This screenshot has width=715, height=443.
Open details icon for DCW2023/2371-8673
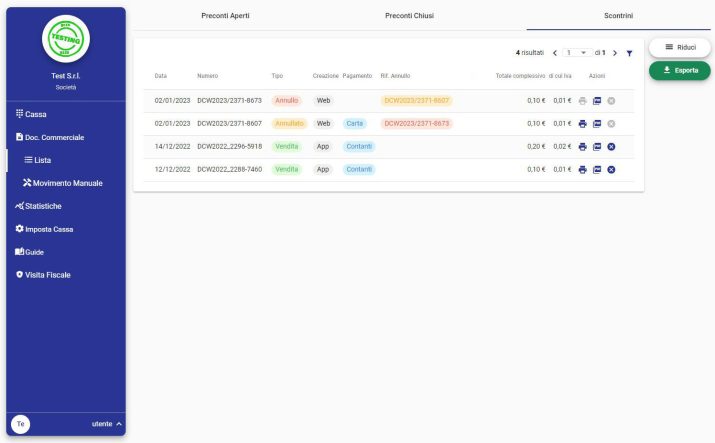(x=597, y=101)
